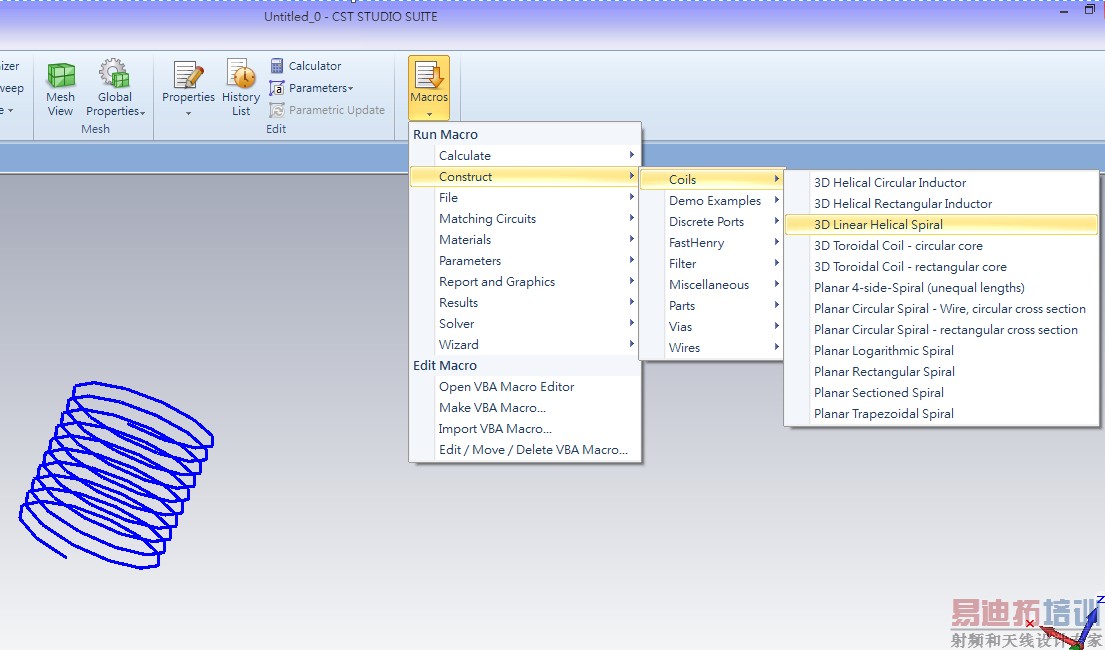Choose Open VBA Macro Editor

point(526,386)
